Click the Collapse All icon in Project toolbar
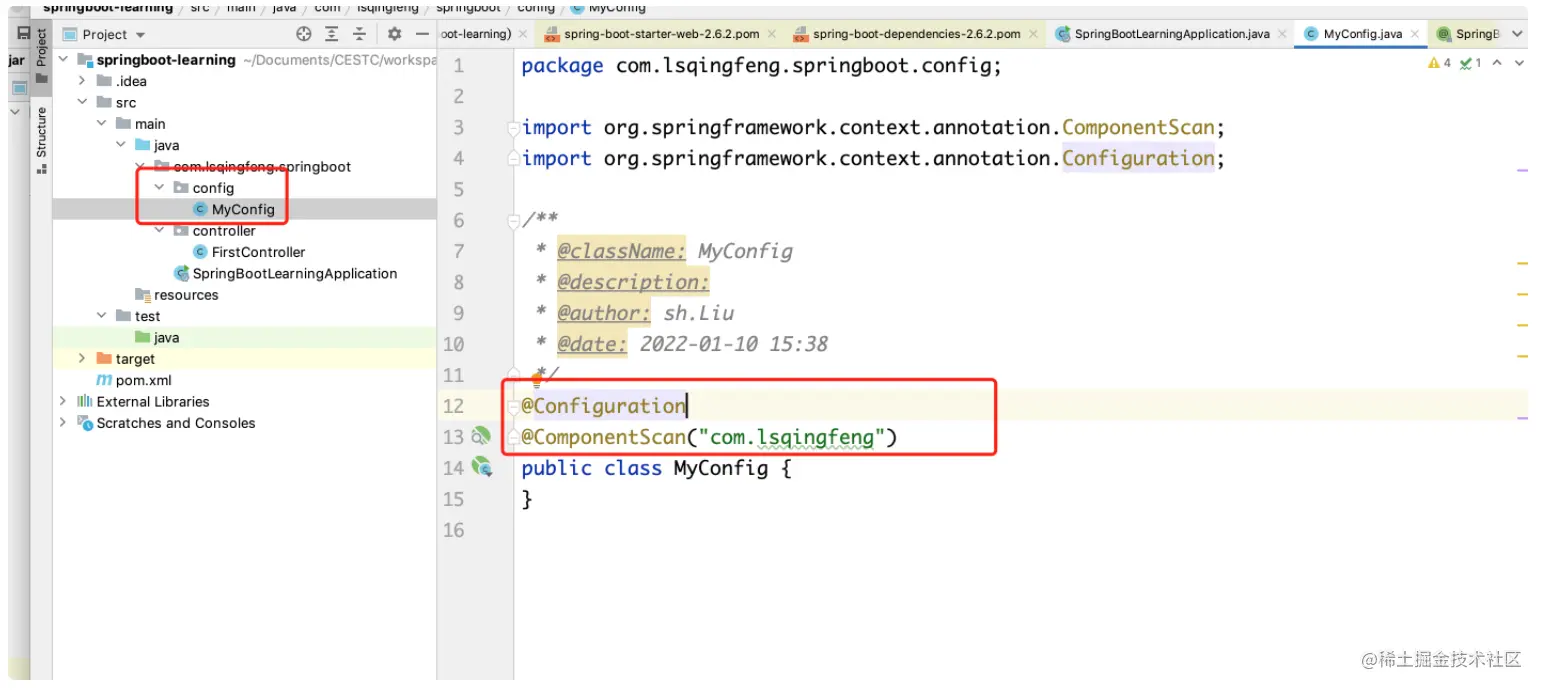Screen dimensions: 1542x690 (x=360, y=34)
